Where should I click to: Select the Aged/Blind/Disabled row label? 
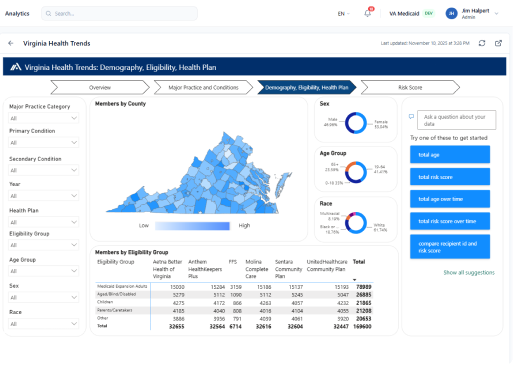tap(116, 294)
